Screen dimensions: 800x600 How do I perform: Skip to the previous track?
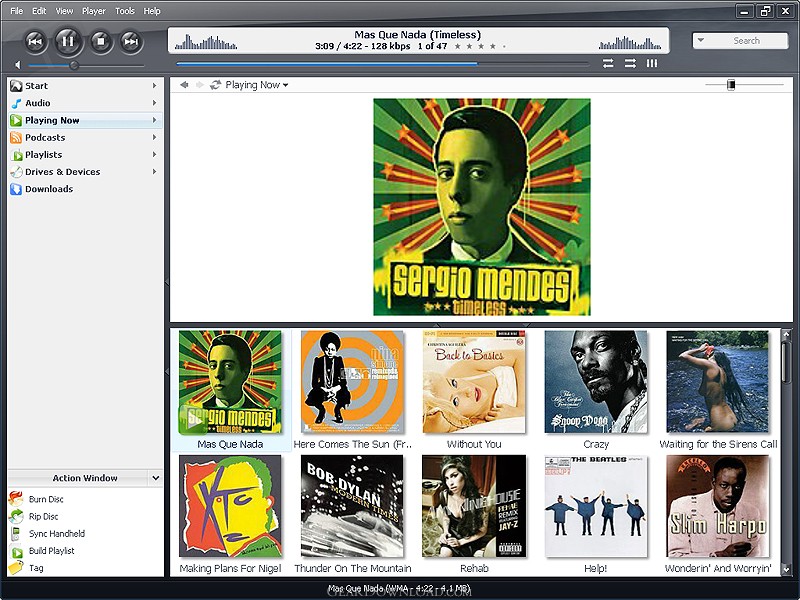(35, 41)
